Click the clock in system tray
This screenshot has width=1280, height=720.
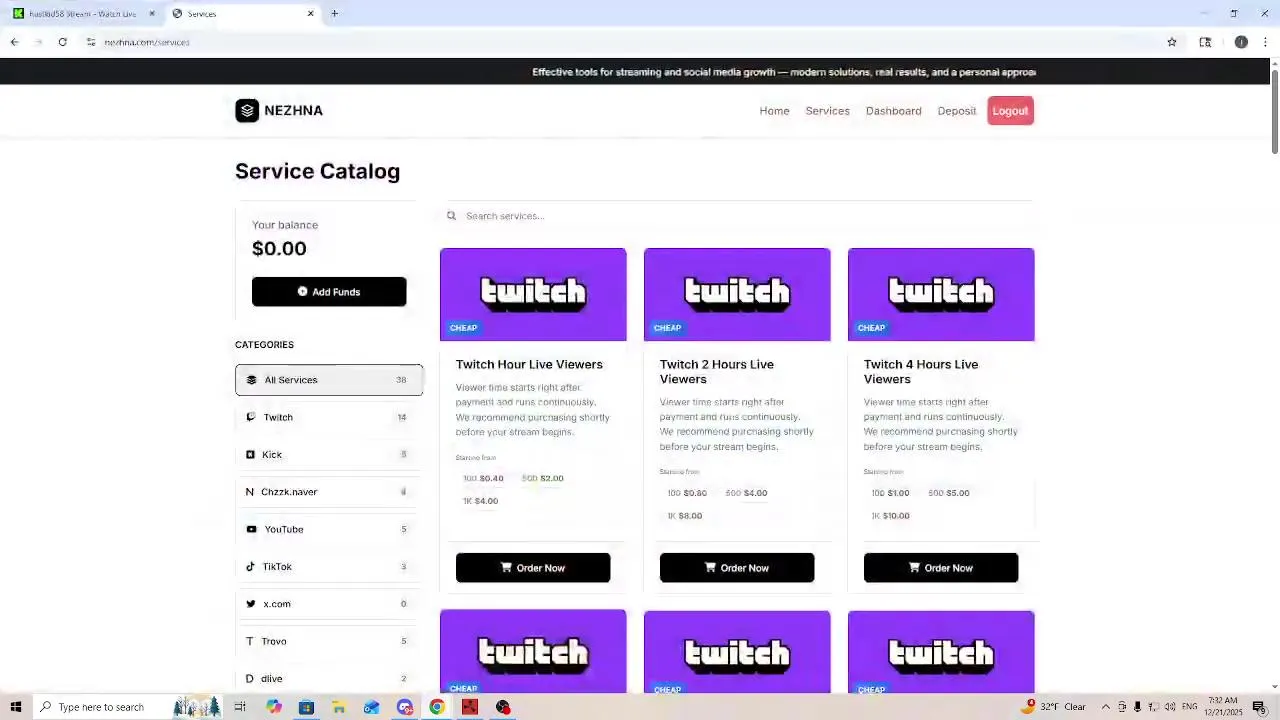tap(1222, 707)
